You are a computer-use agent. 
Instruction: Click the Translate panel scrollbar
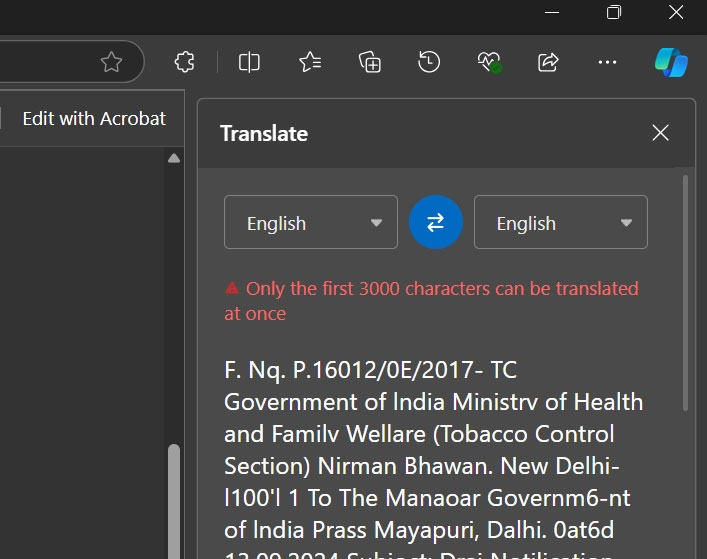(x=685, y=293)
